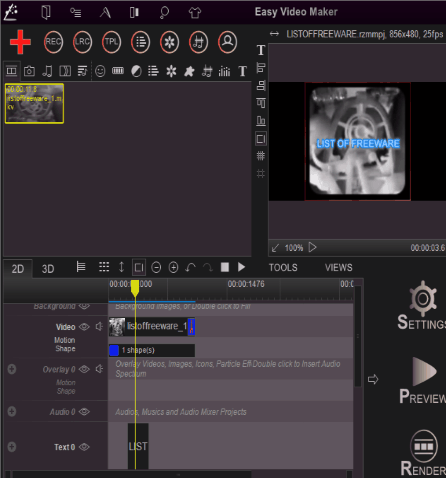Click the preview resize arrow next to 100%

275,248
